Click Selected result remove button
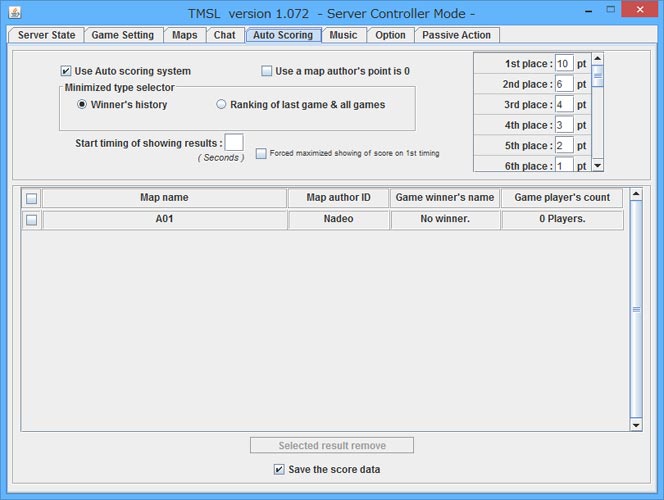Screen dimensions: 664x500 332,445
